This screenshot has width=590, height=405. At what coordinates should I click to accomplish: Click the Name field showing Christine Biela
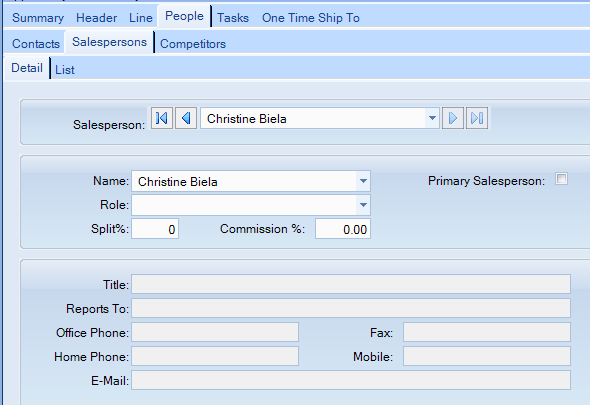[251, 181]
